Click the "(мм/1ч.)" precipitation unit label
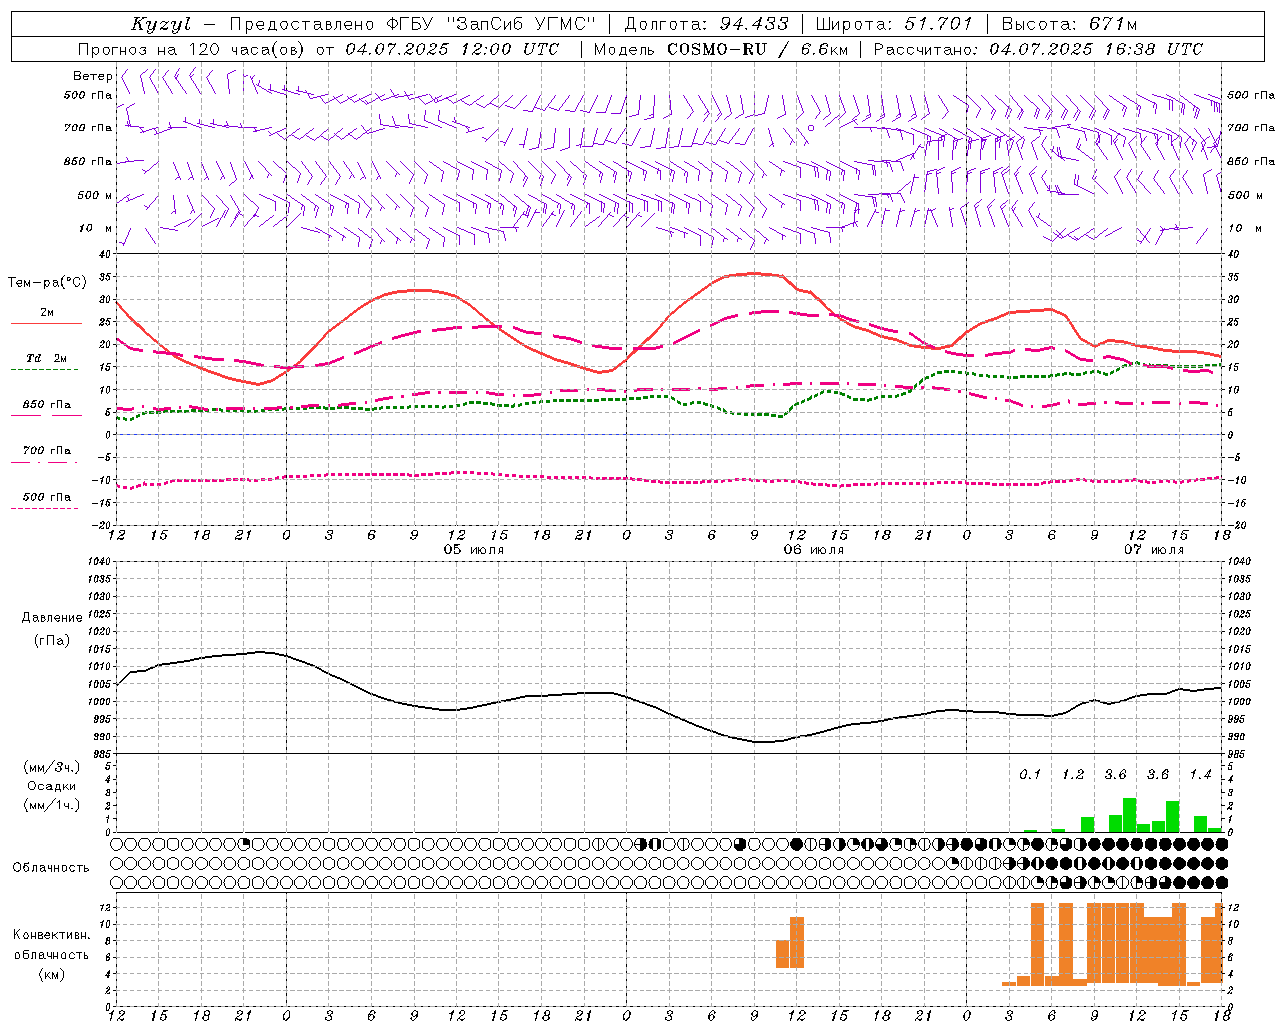This screenshot has width=1280, height=1024. click(x=52, y=805)
